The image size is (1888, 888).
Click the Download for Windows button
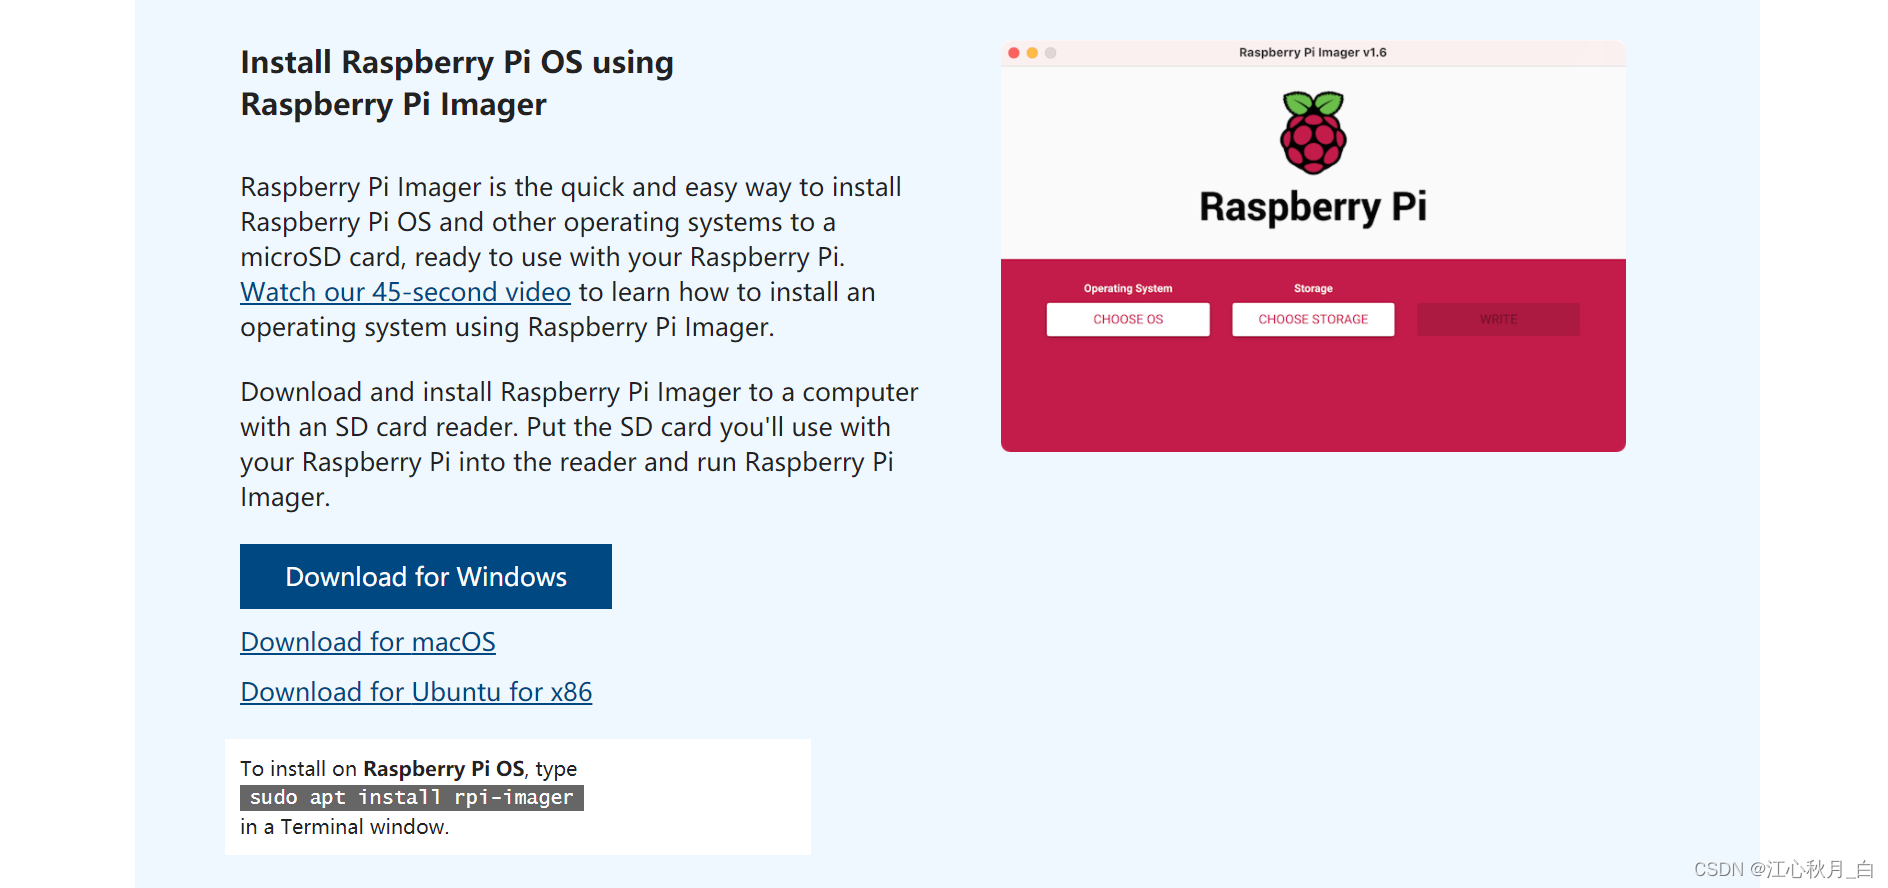point(426,576)
